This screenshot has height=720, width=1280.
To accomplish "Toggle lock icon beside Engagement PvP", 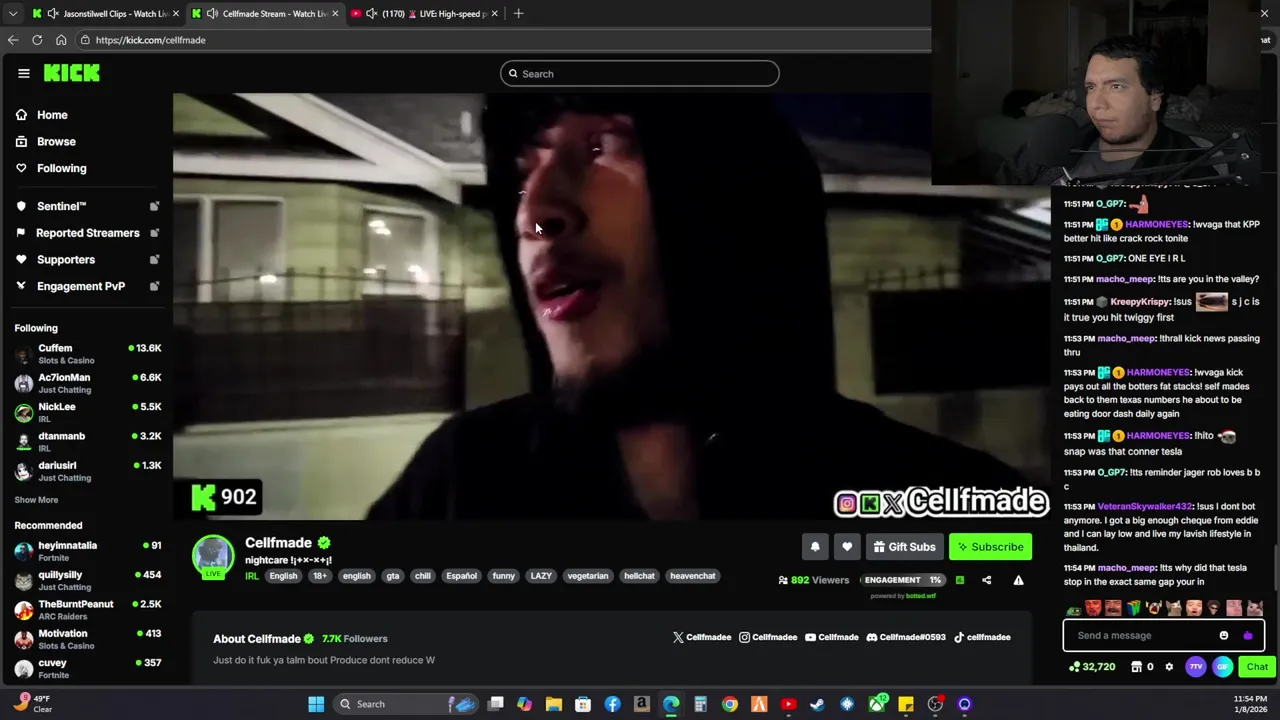I will click(154, 286).
